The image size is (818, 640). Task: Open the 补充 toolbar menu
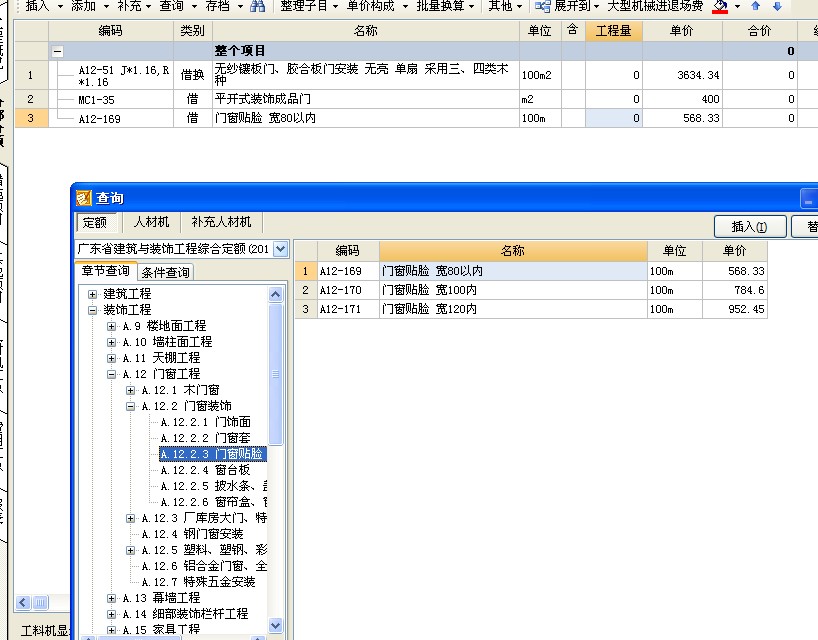click(x=134, y=6)
